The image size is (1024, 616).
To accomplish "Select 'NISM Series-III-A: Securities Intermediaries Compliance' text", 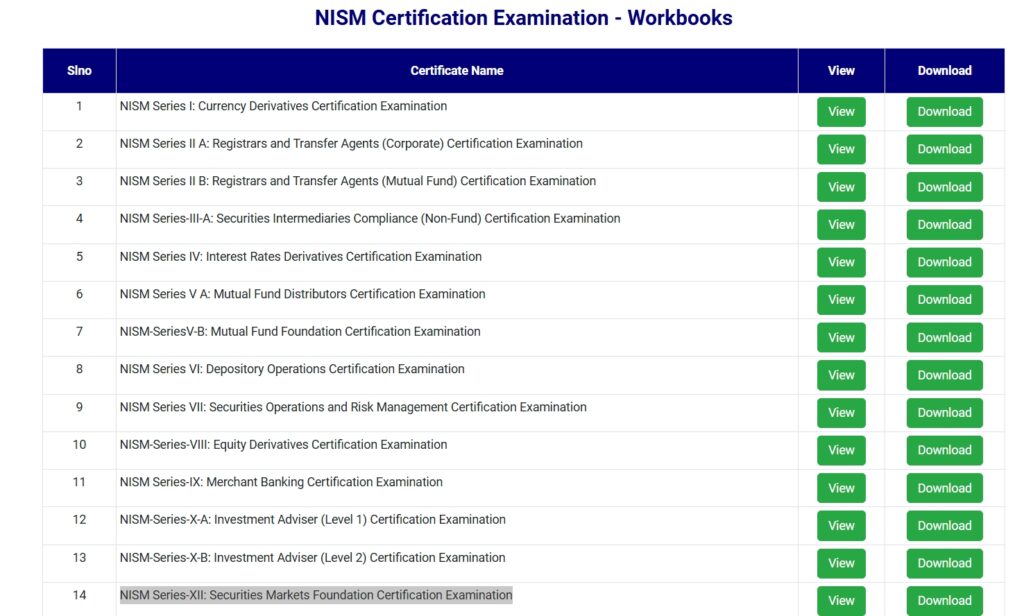I will pos(370,219).
